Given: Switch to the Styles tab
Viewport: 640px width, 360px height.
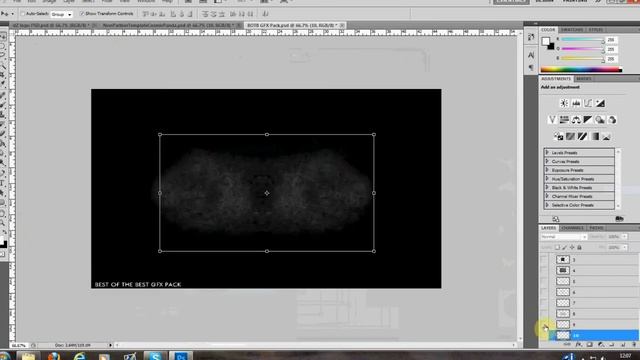Looking at the screenshot, I should [x=595, y=30].
